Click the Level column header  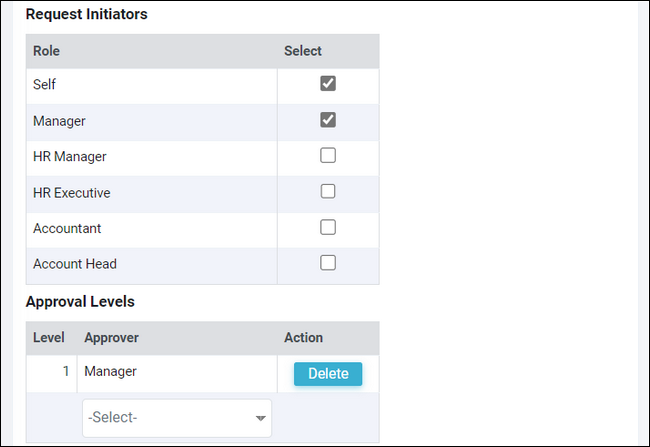coord(49,338)
